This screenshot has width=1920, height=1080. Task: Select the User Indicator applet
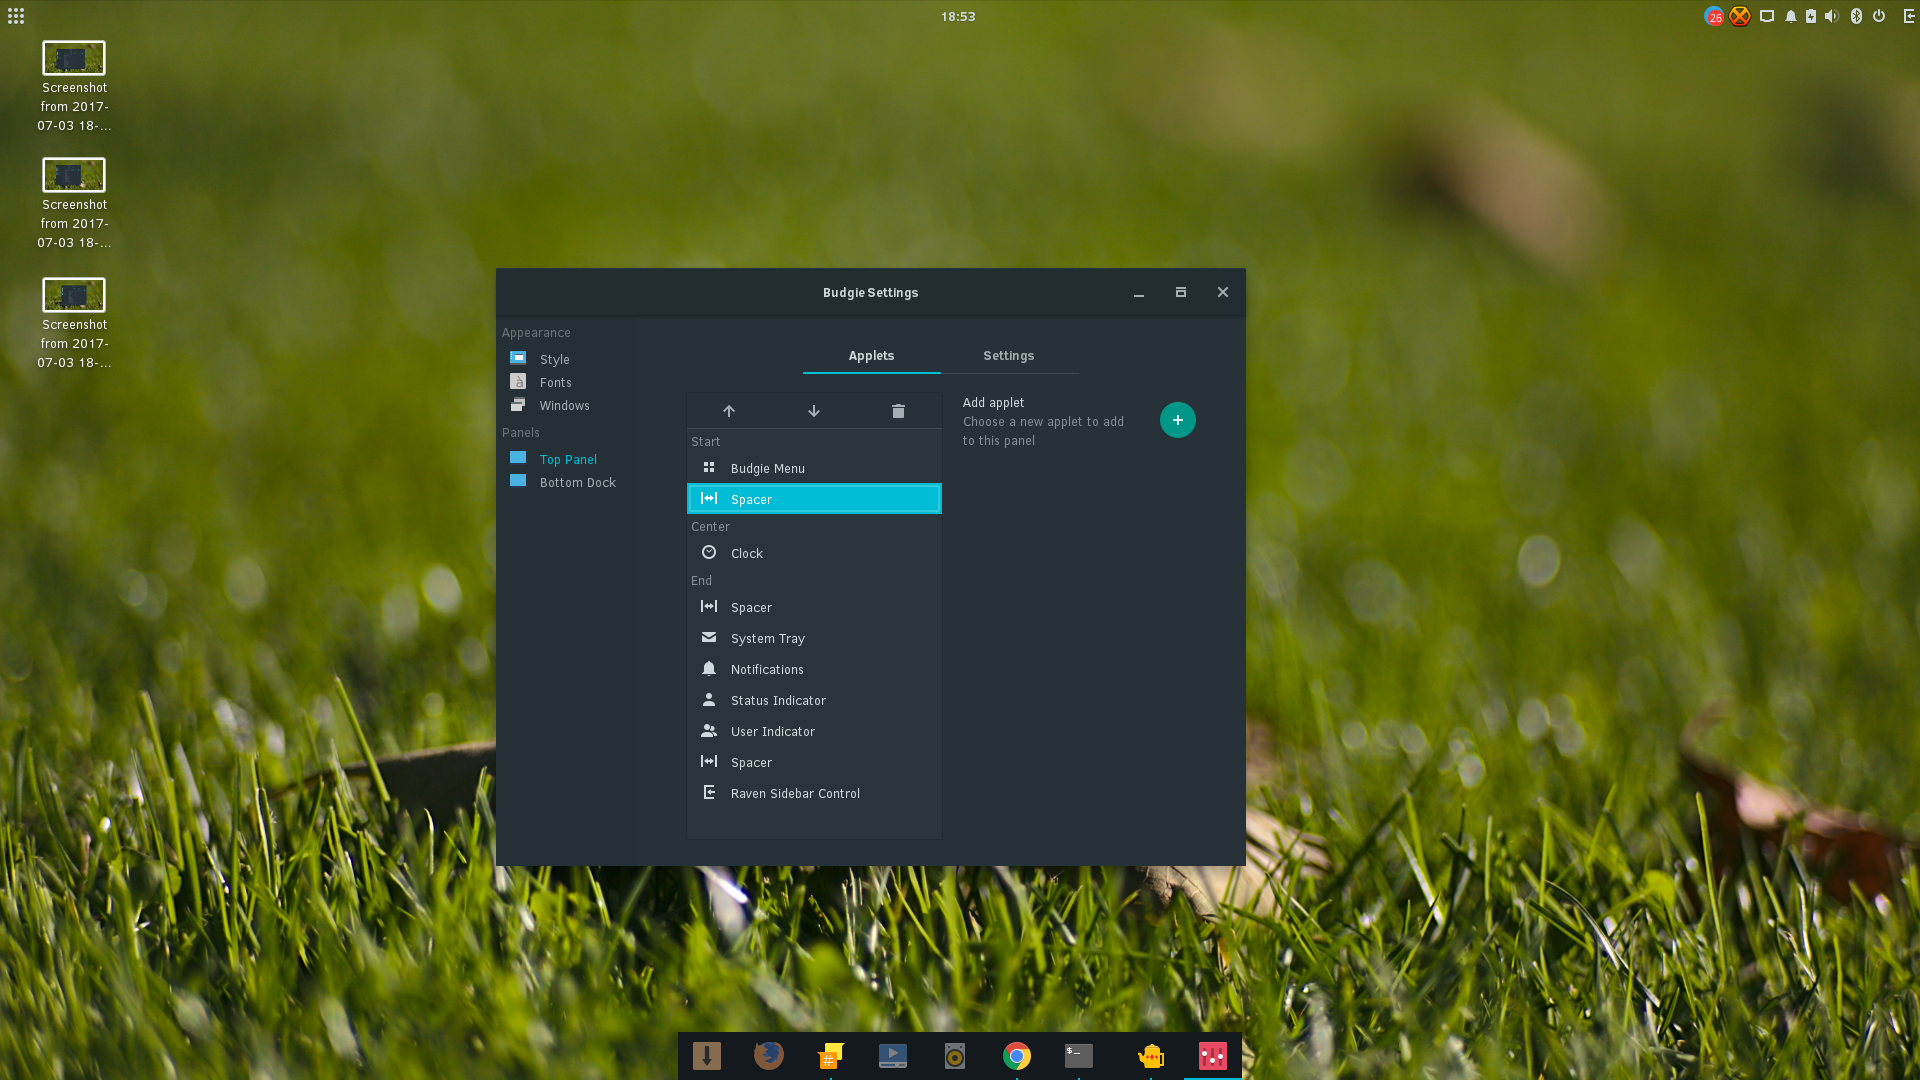(814, 731)
